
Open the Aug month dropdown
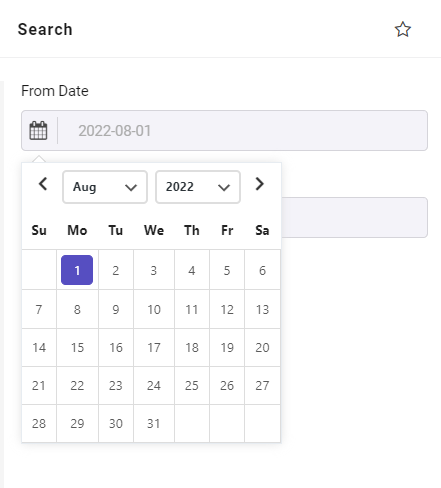(x=105, y=187)
